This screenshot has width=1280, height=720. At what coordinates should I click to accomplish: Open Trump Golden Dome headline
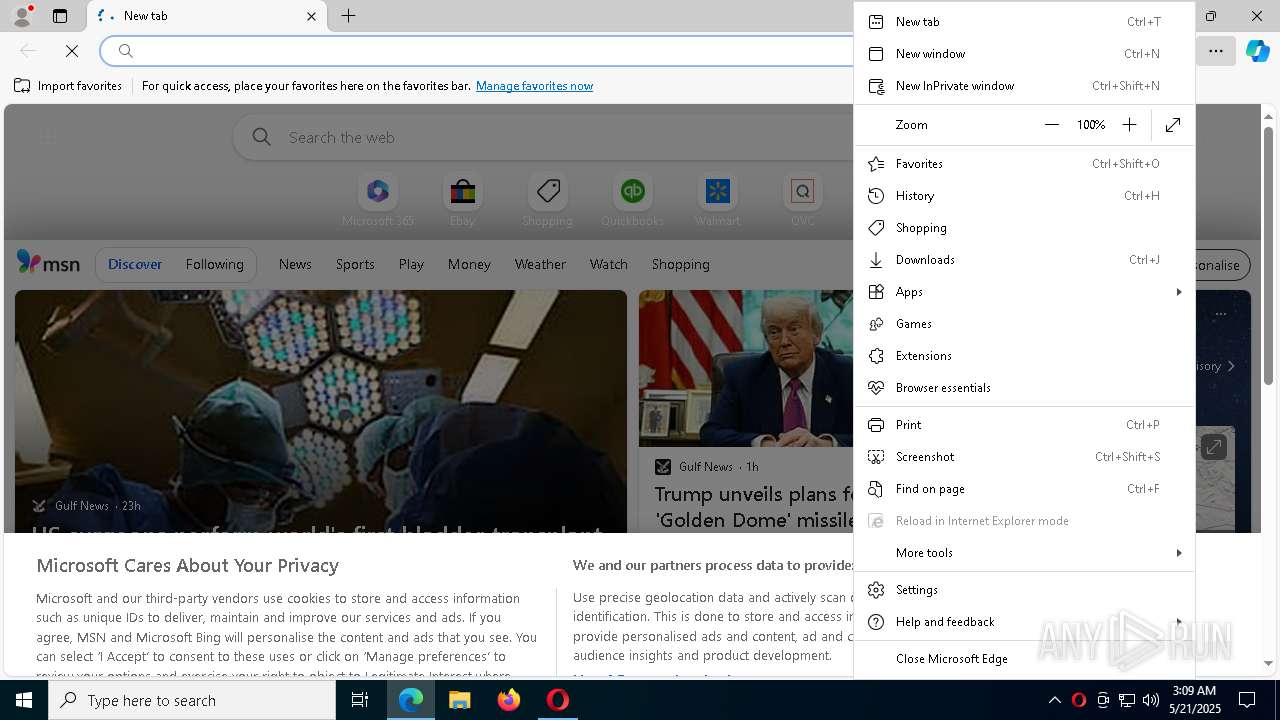[755, 507]
